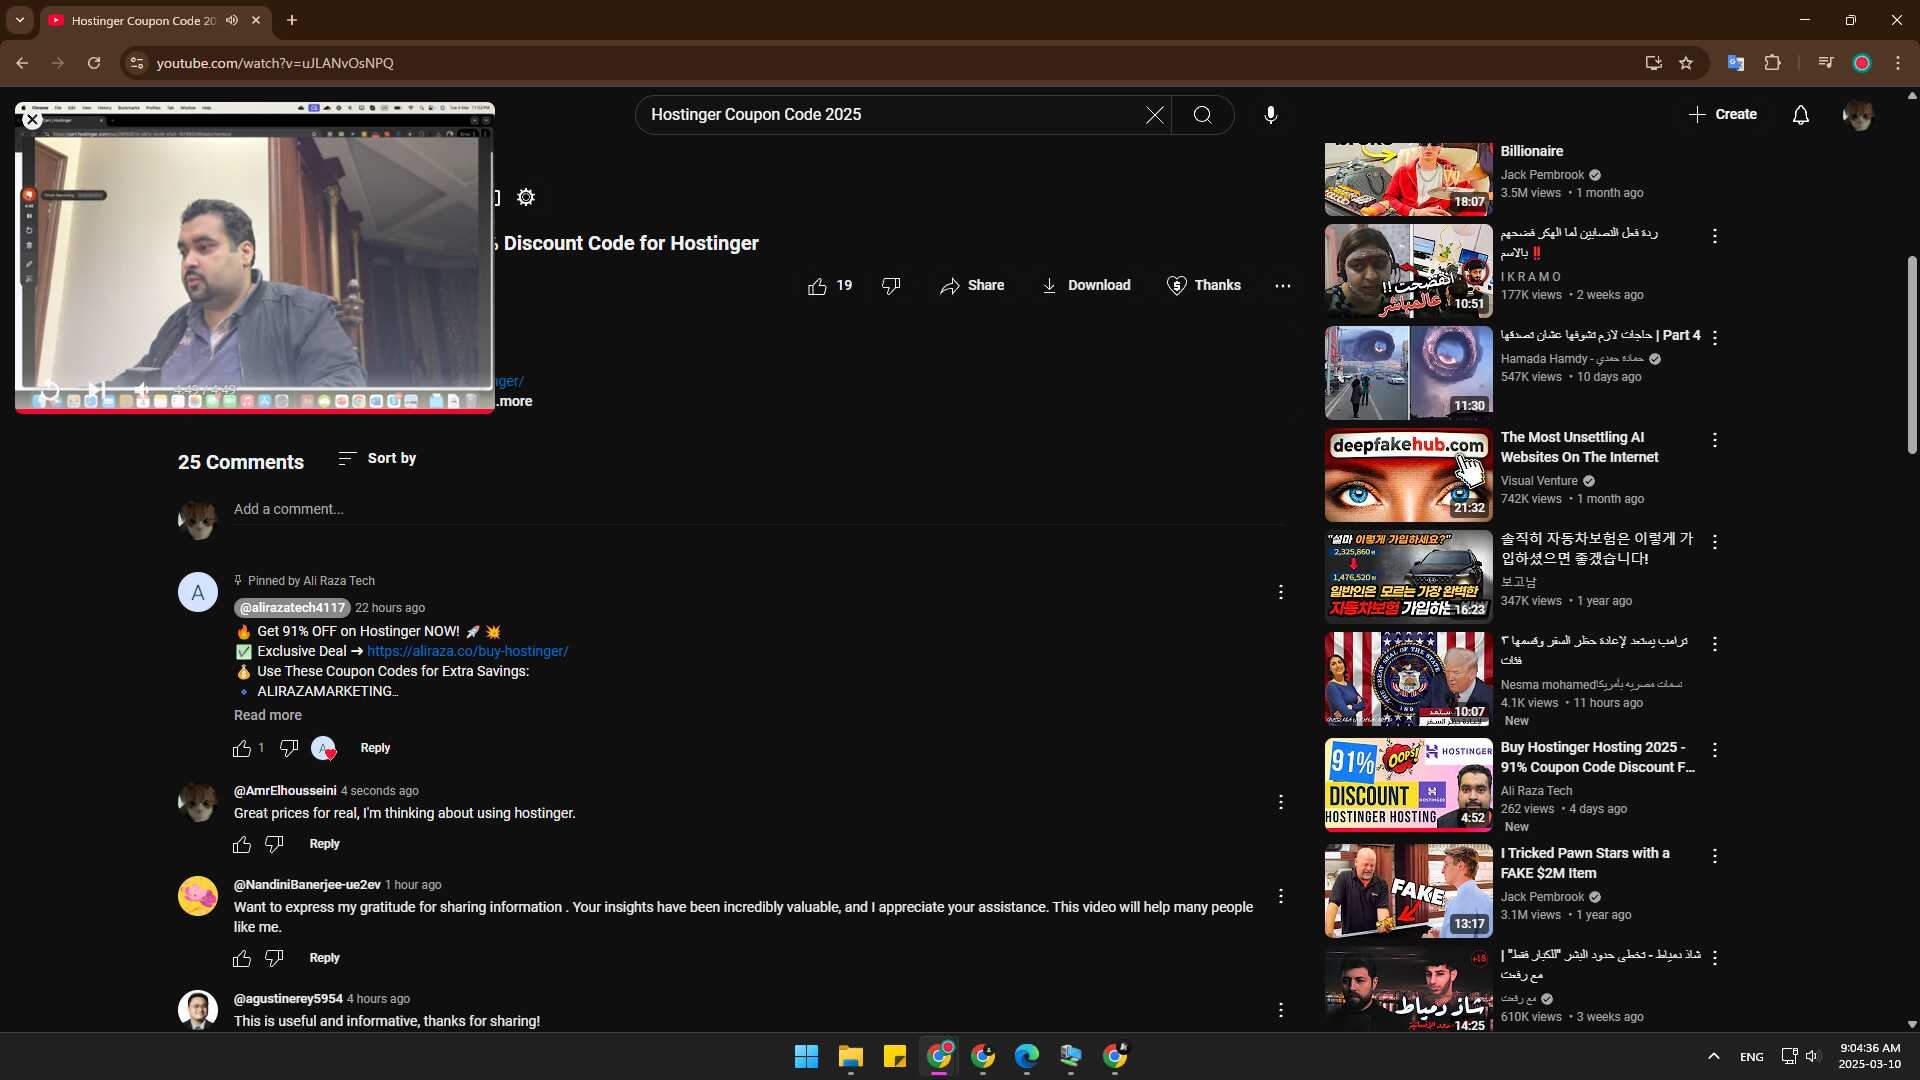Open Windows Start menu
The width and height of the screenshot is (1920, 1080).
[806, 1056]
